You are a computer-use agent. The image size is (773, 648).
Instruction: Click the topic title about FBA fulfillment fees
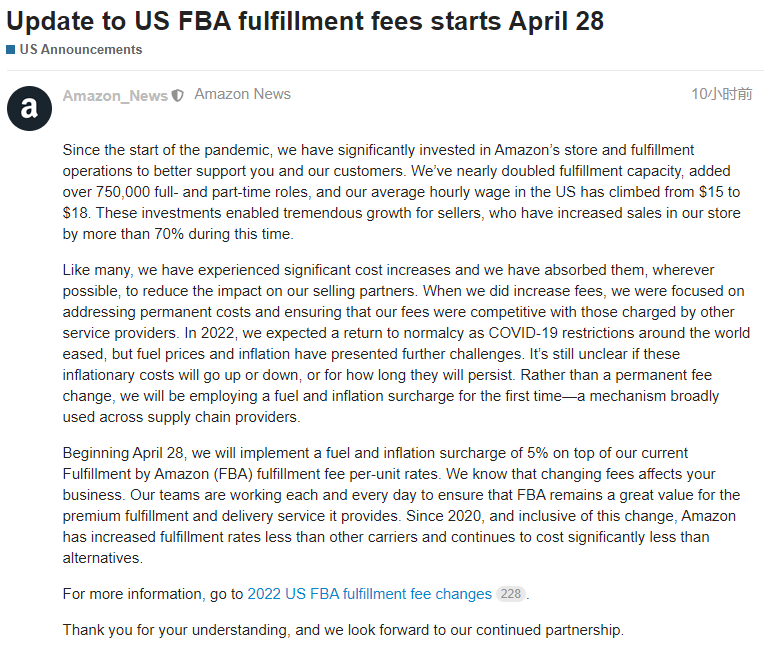305,21
